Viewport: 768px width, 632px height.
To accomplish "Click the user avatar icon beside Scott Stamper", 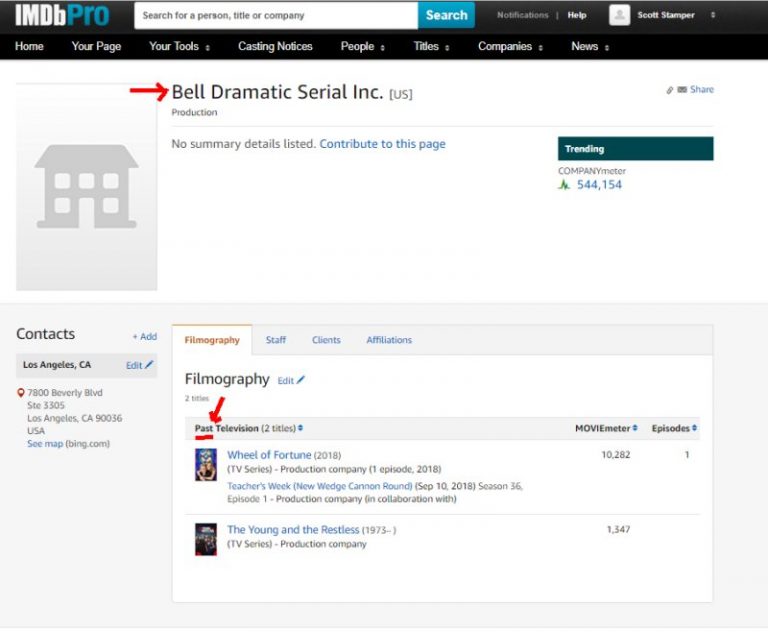I will 619,15.
